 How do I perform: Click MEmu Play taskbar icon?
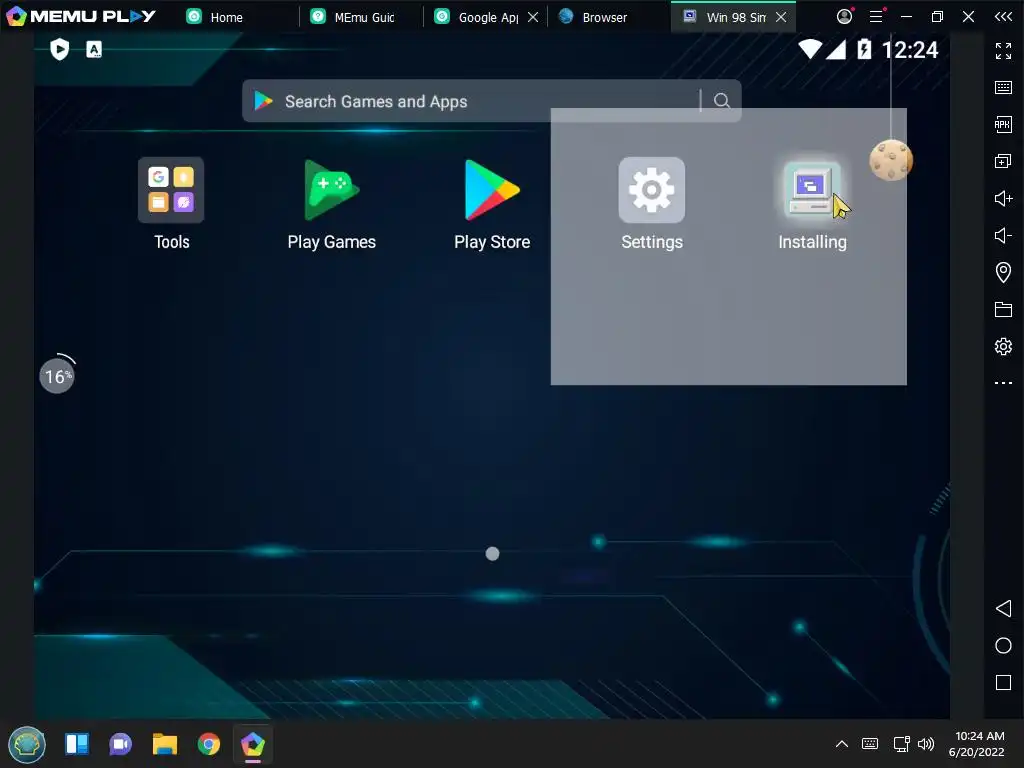tap(253, 744)
